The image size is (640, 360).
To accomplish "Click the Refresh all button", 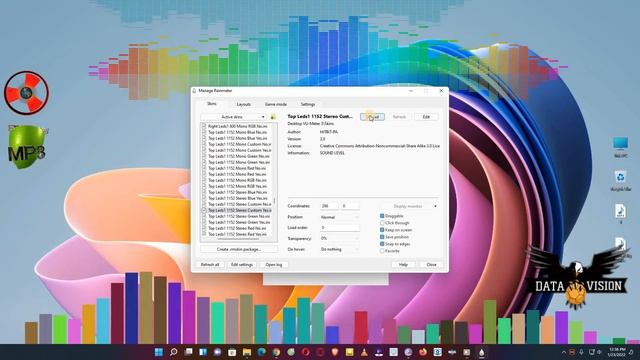I will pos(210,264).
